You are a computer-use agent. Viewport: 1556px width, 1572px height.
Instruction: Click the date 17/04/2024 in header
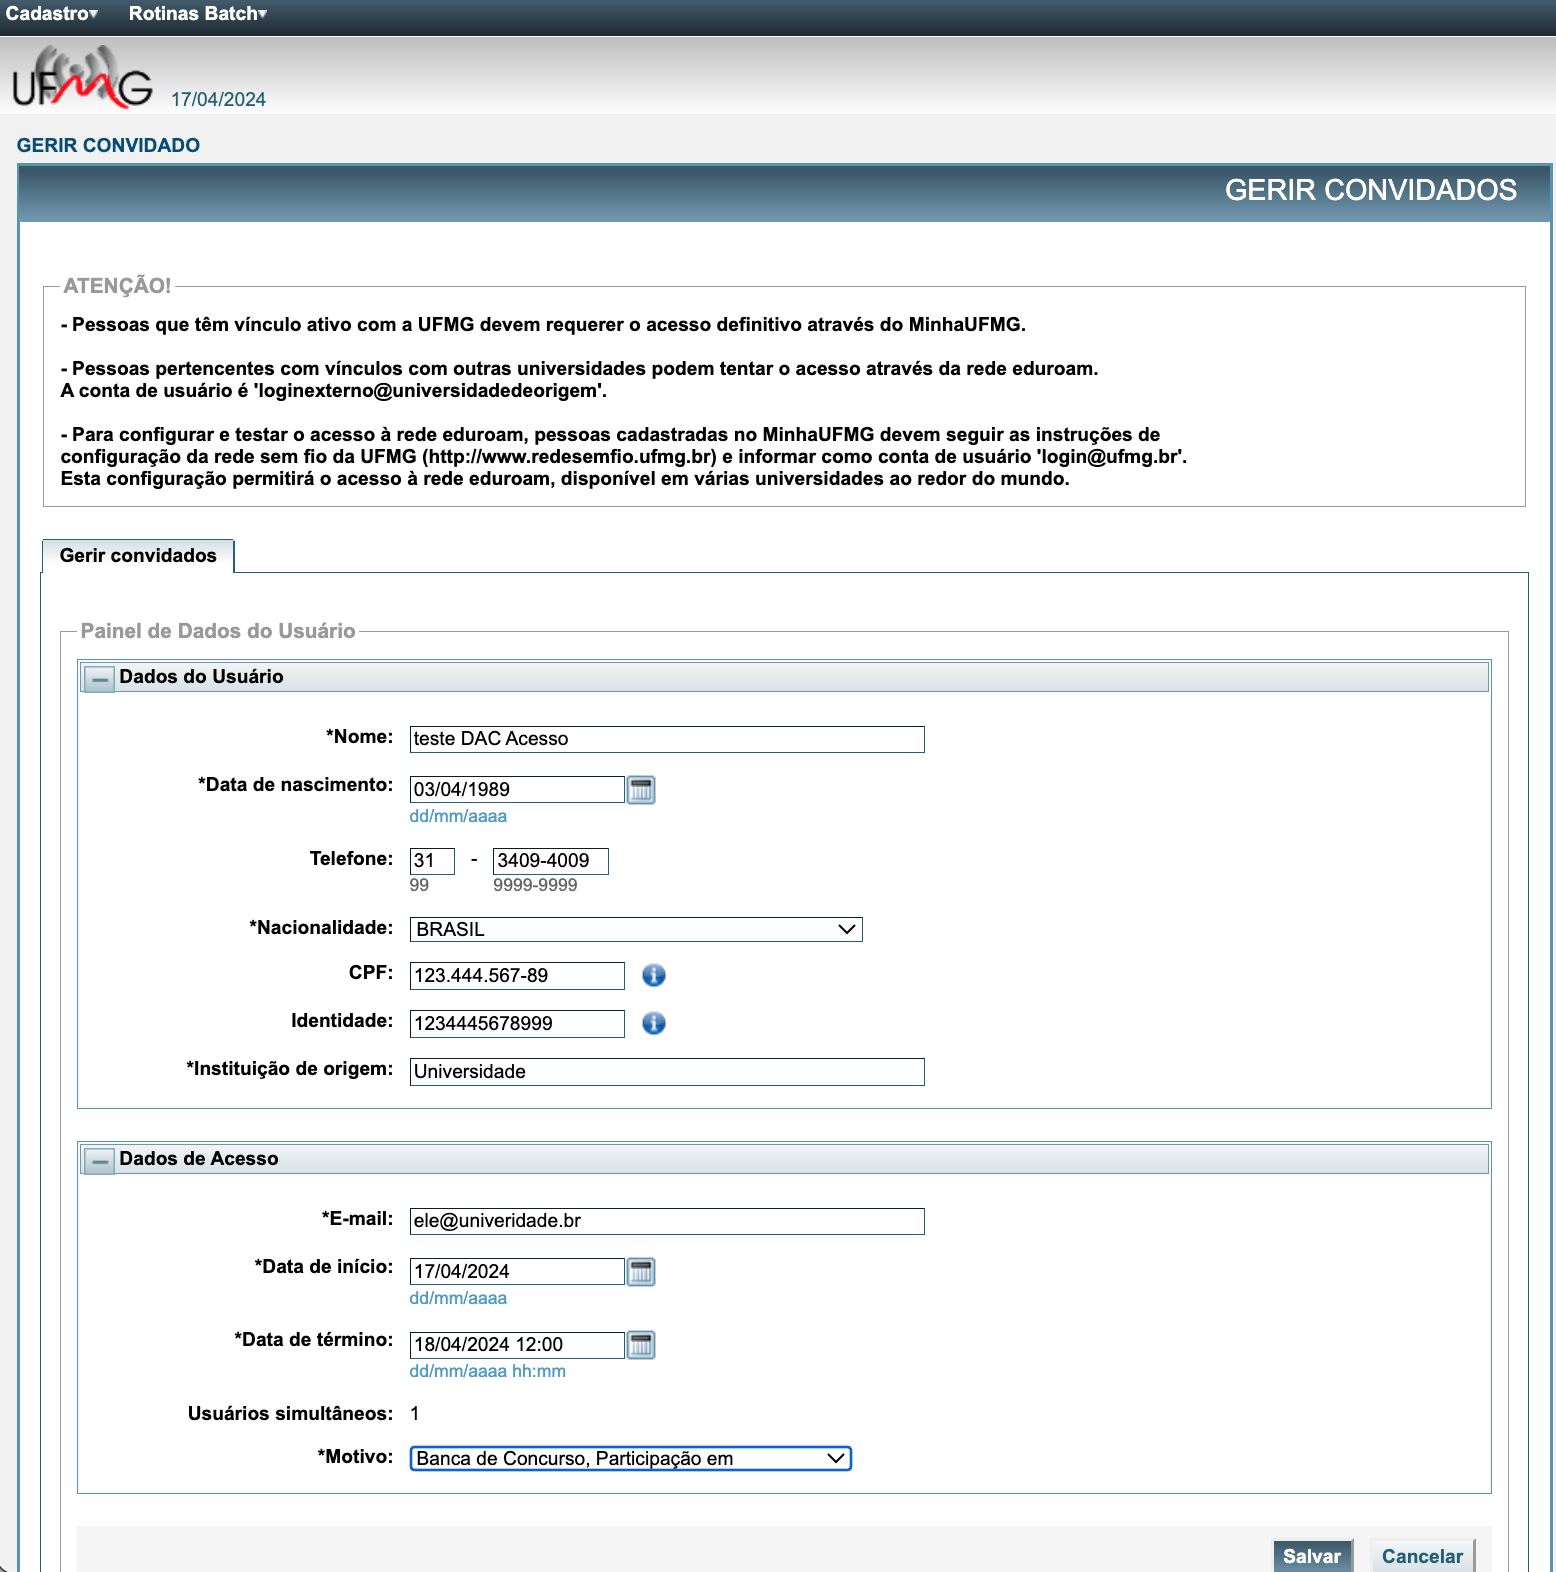click(x=218, y=99)
